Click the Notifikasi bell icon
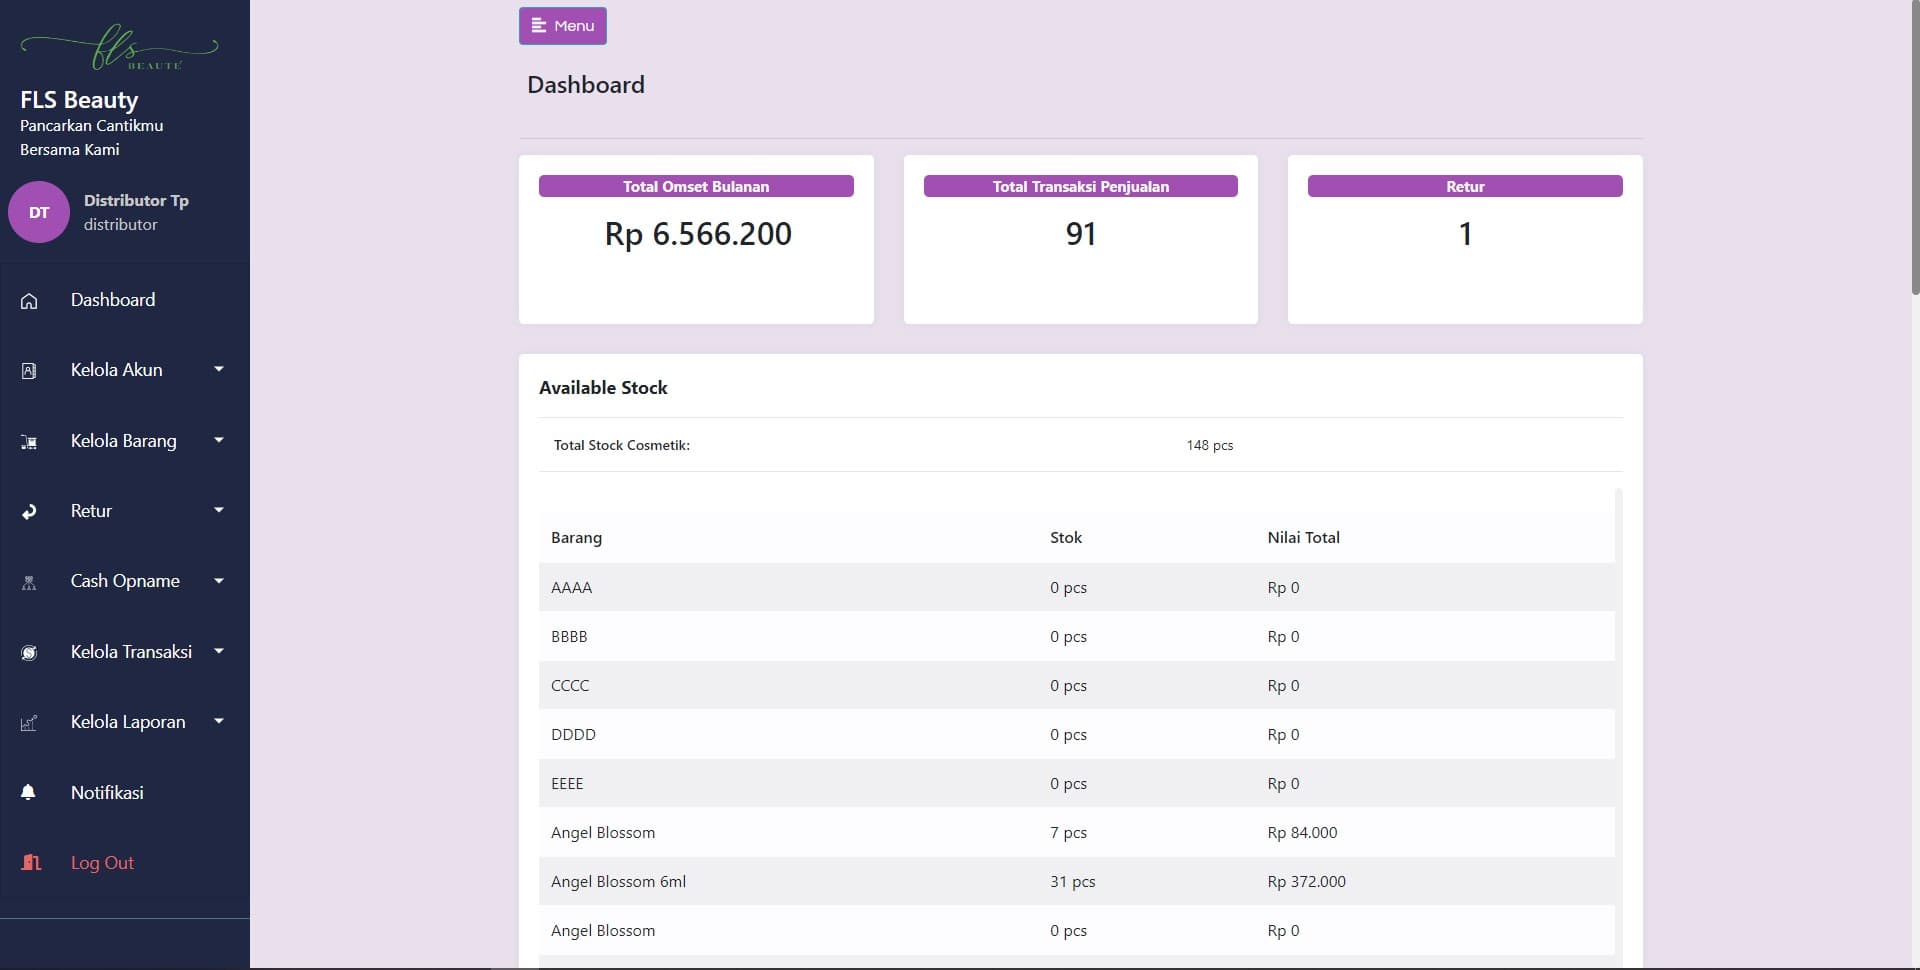1920x970 pixels. (x=29, y=793)
